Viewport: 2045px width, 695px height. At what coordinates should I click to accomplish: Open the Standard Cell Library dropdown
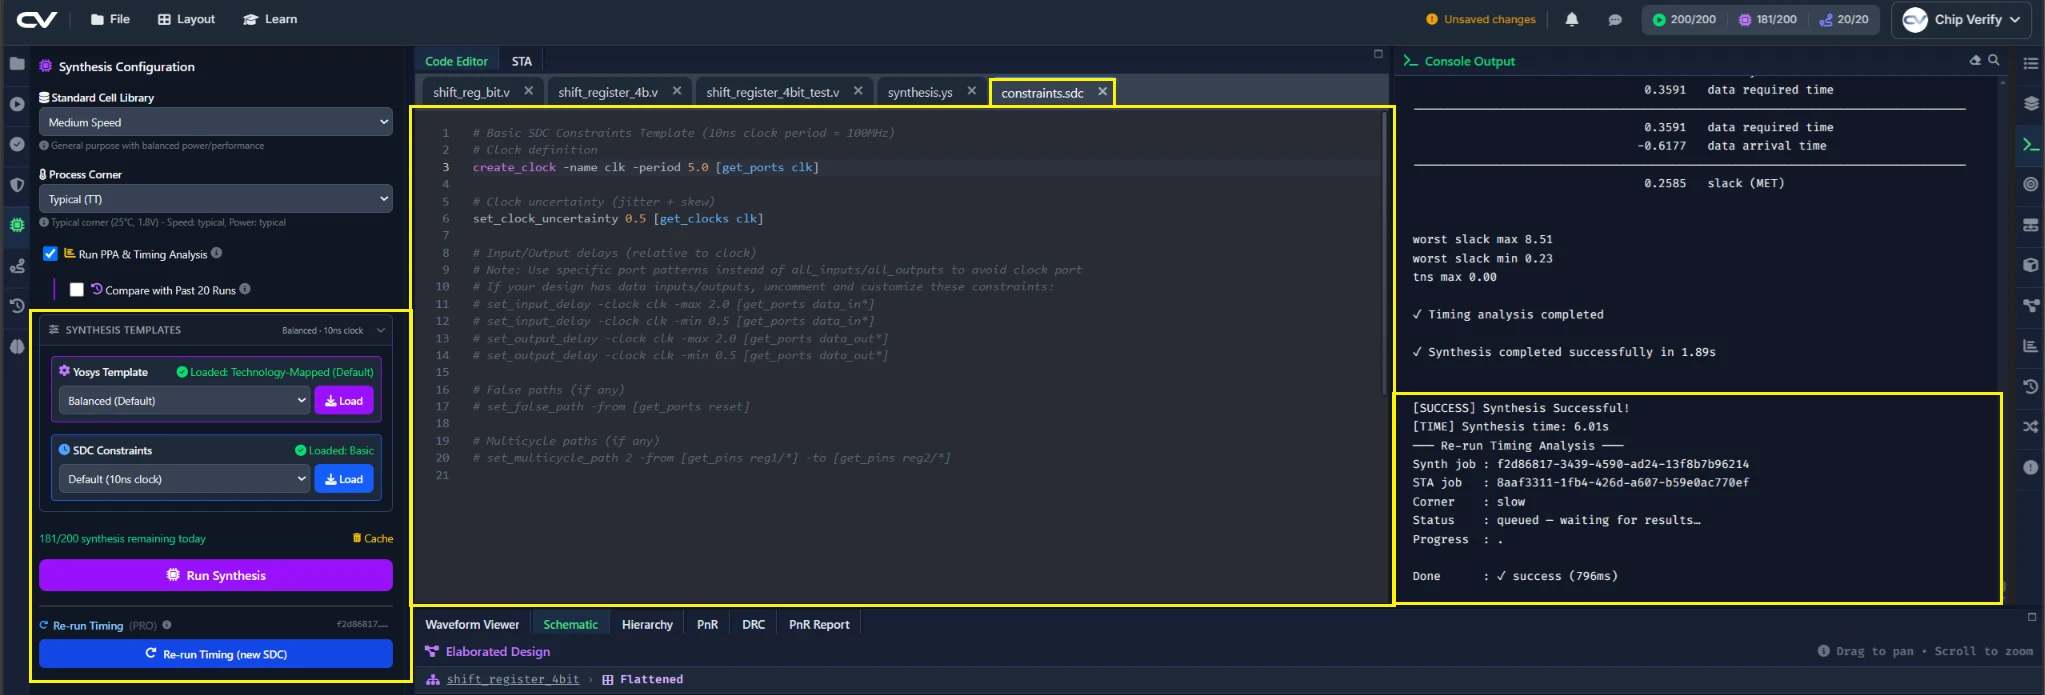point(216,122)
